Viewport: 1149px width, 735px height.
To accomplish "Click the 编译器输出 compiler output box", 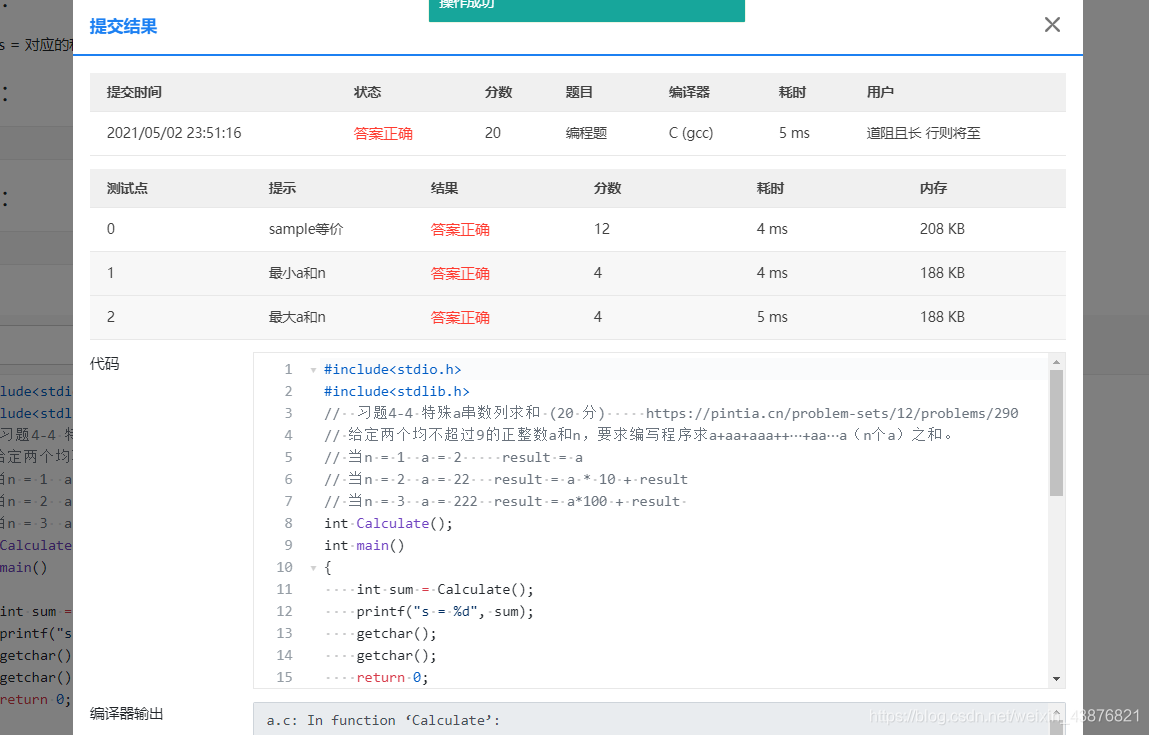I will [600, 720].
